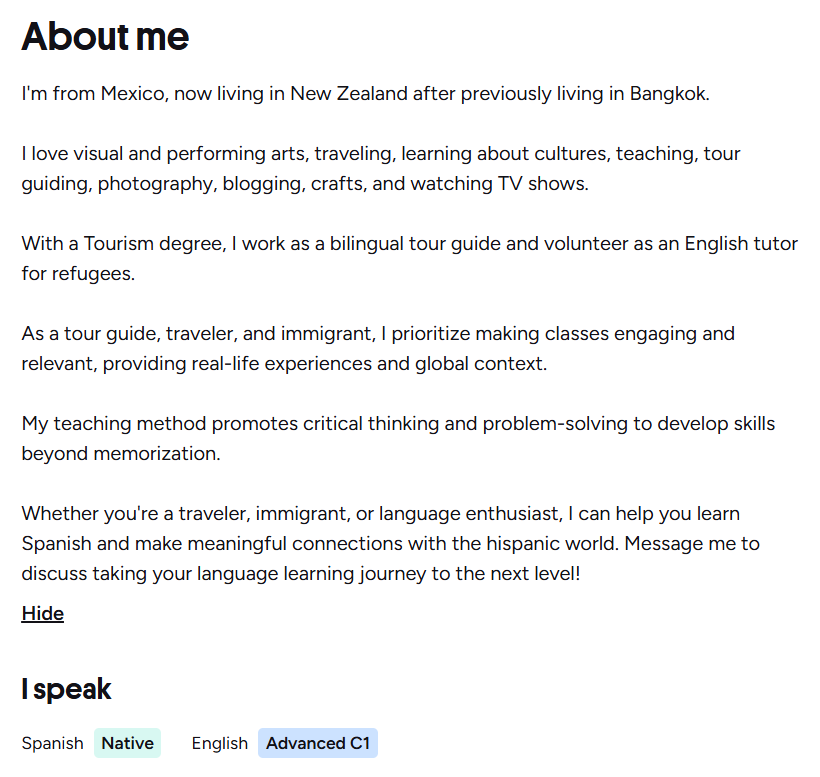
Task: Click the paragraph starting With a Tourism degree
Action: (409, 258)
